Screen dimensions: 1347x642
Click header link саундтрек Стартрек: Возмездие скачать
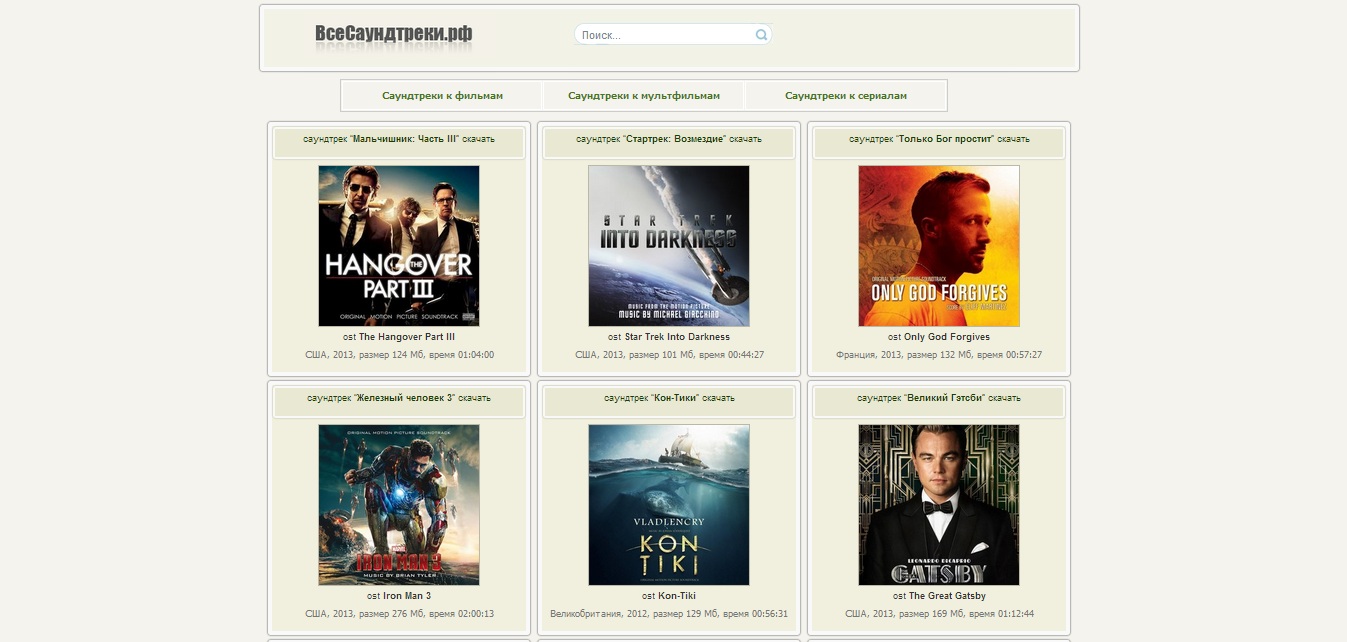669,139
